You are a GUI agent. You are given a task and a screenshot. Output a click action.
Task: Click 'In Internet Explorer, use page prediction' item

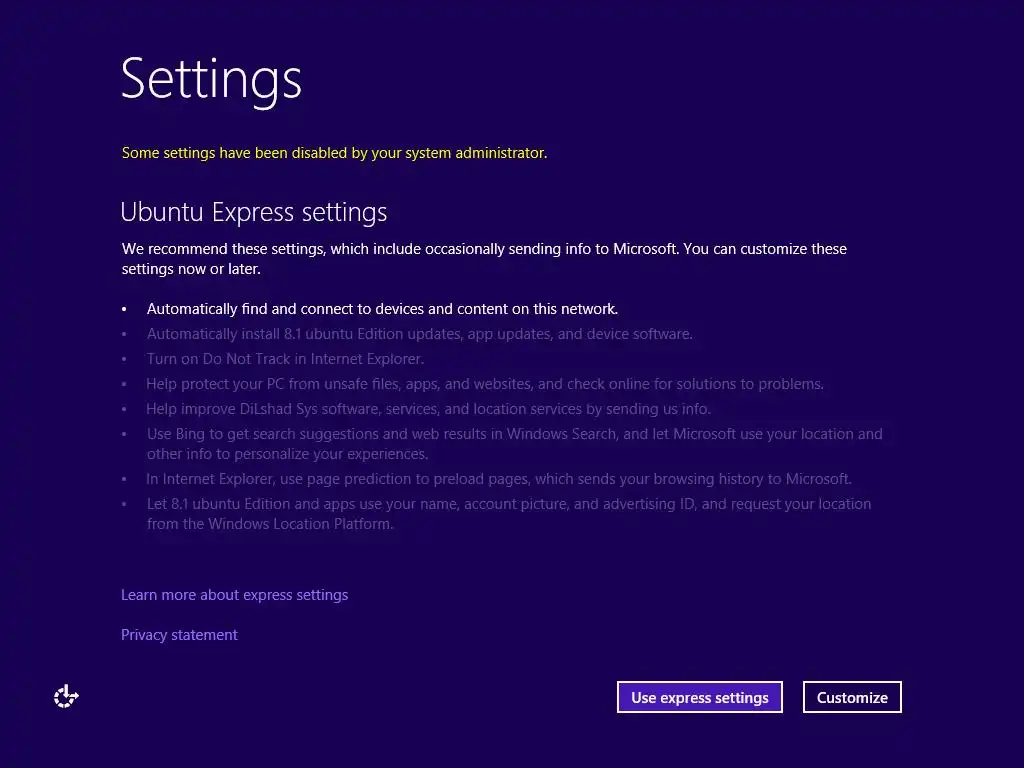click(x=499, y=479)
